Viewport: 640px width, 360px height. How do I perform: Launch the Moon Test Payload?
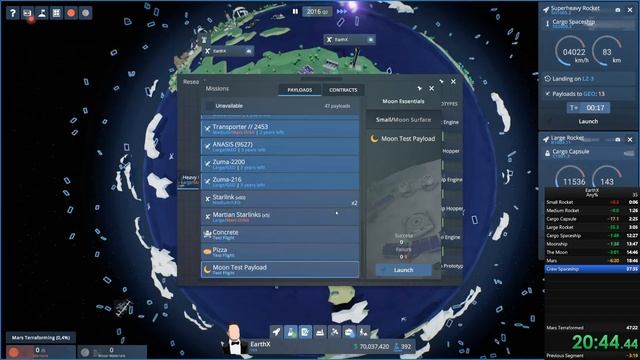403,270
